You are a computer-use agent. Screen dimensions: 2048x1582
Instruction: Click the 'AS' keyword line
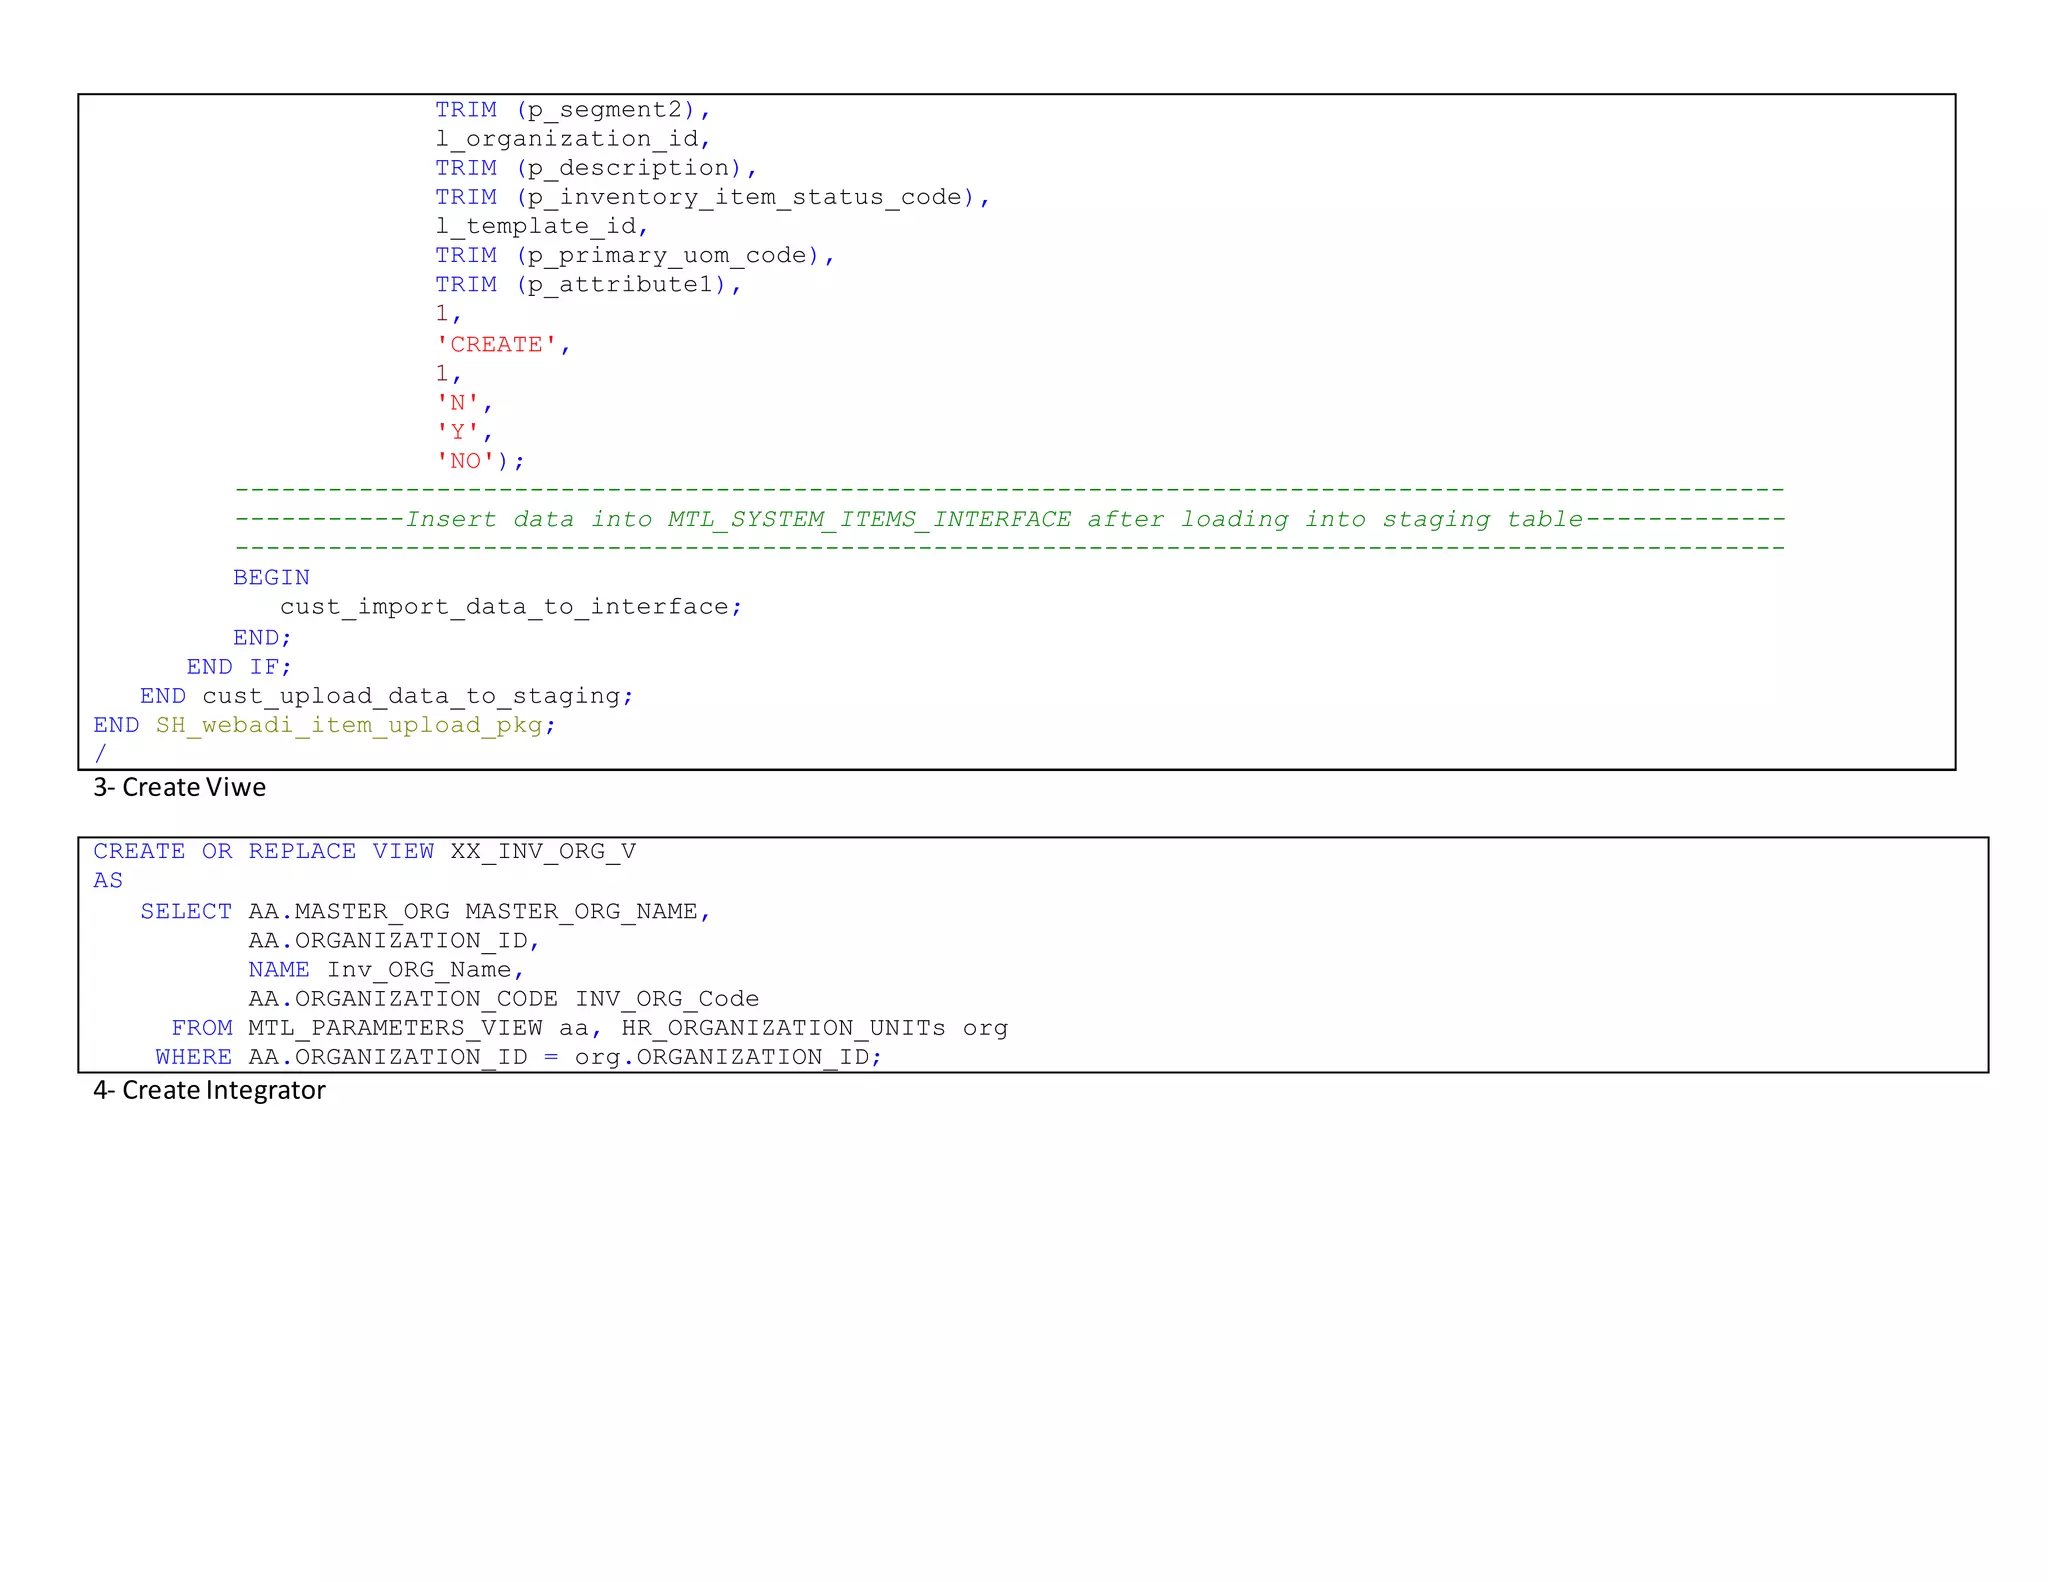coord(108,881)
